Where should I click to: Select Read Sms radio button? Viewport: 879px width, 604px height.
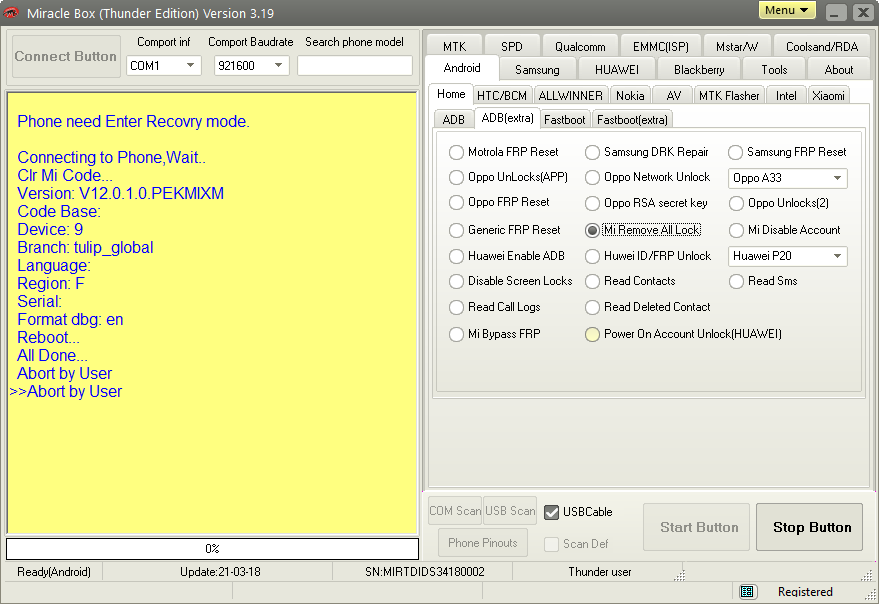(737, 282)
